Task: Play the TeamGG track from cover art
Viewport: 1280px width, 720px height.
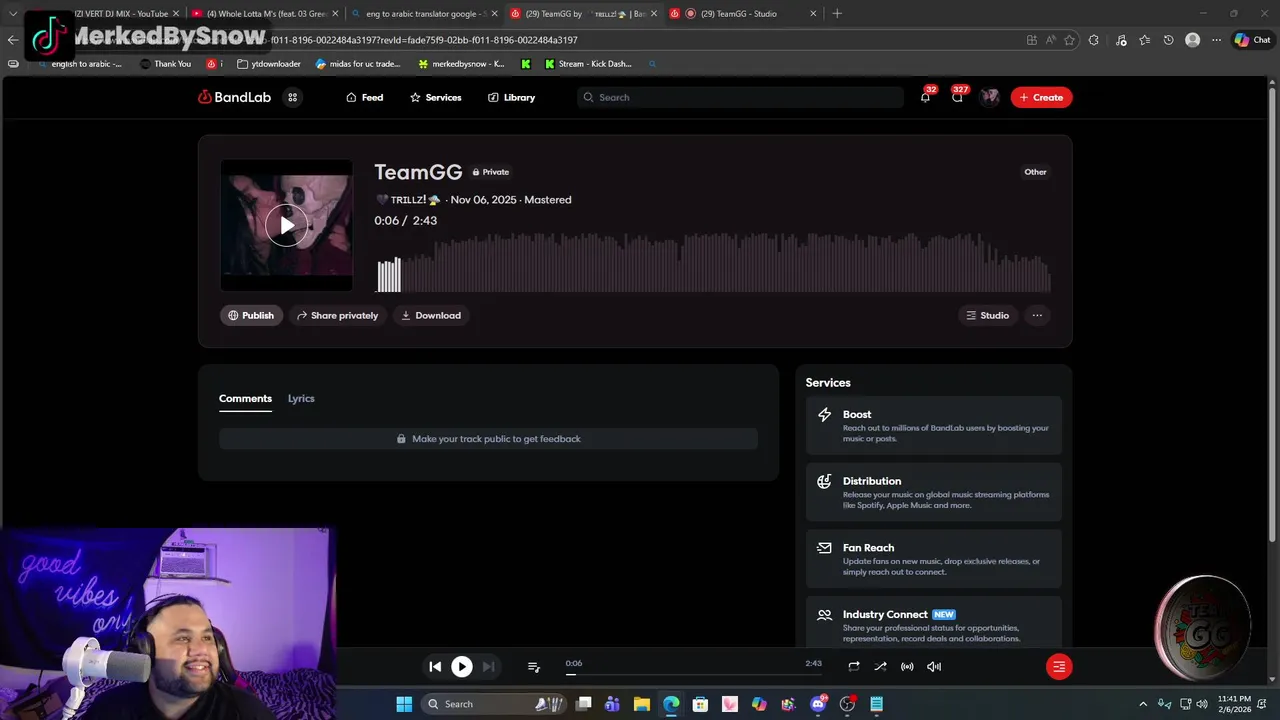Action: pyautogui.click(x=286, y=226)
